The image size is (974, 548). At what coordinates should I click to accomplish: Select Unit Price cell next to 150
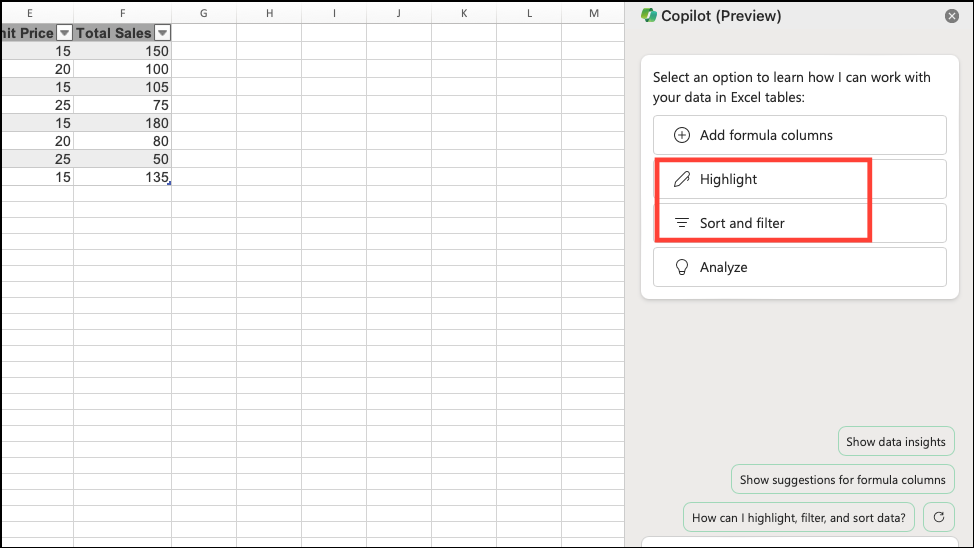[x=37, y=51]
